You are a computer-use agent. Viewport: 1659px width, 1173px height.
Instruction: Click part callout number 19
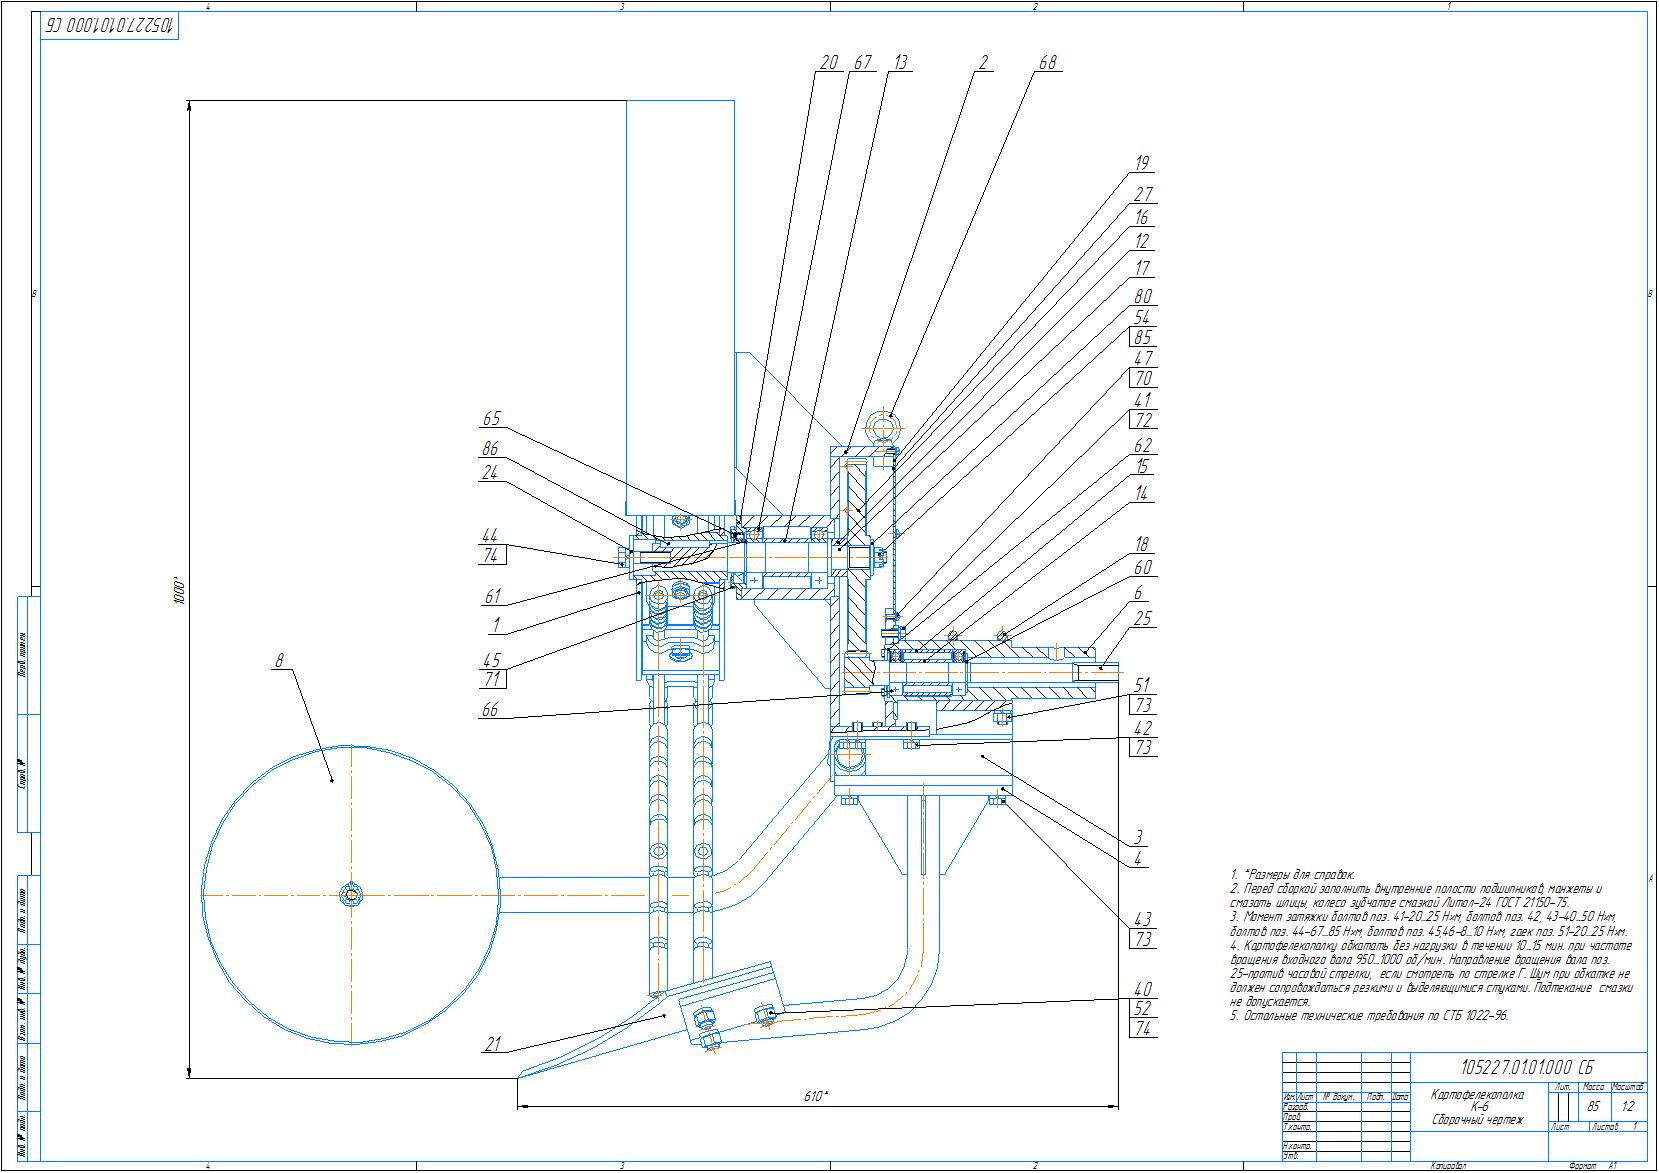point(1140,163)
